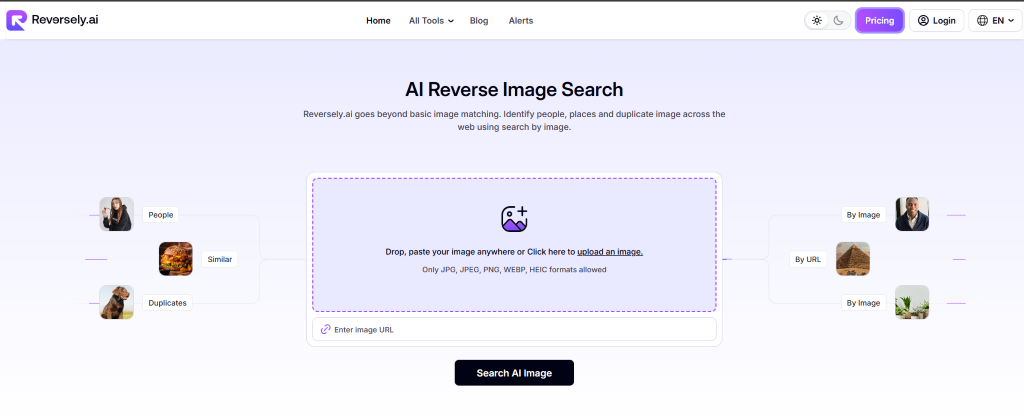Open the Blog page from navigation
Image resolution: width=1024 pixels, height=420 pixels.
[x=479, y=20]
